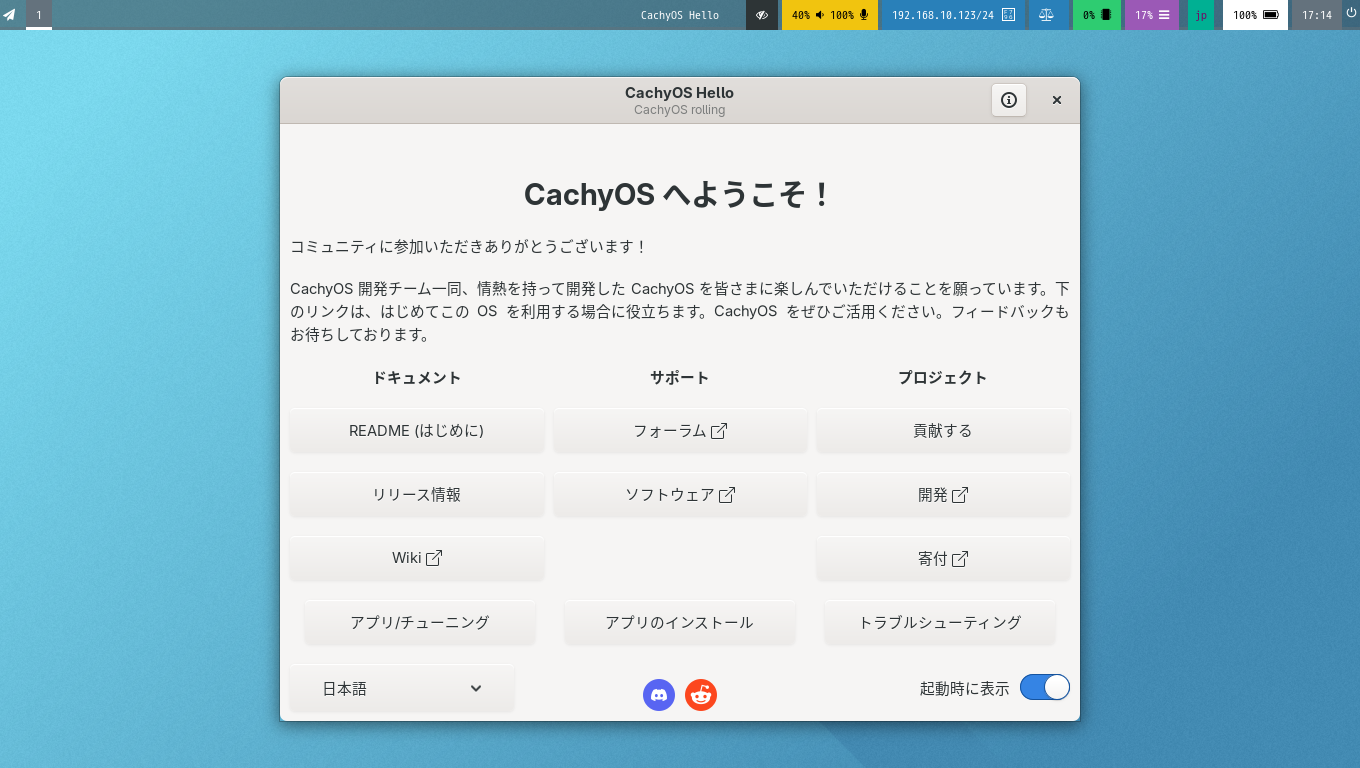Open the 寄付 donation link
This screenshot has width=1360, height=768.
943,559
